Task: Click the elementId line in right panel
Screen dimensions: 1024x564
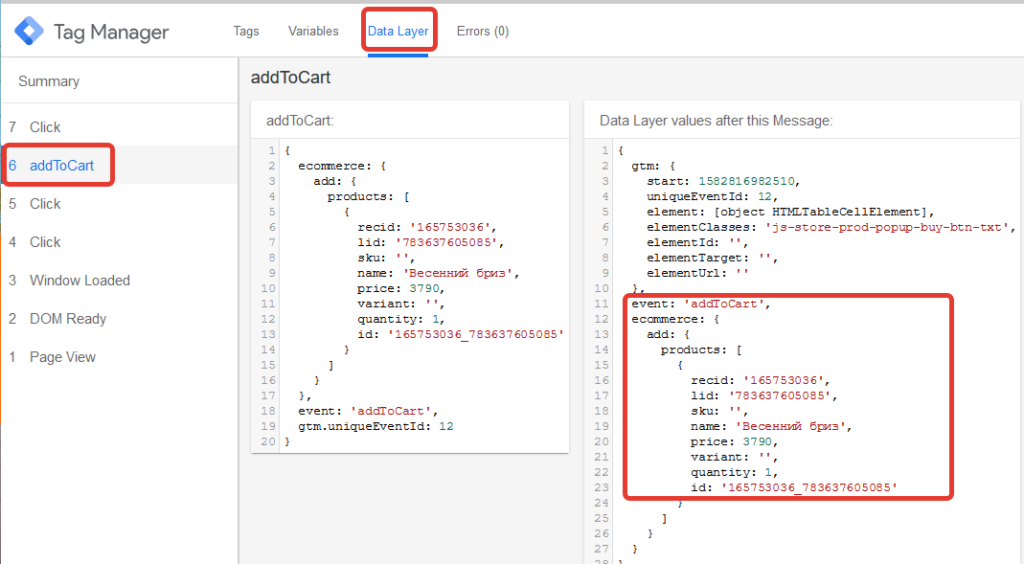Action: tap(697, 242)
